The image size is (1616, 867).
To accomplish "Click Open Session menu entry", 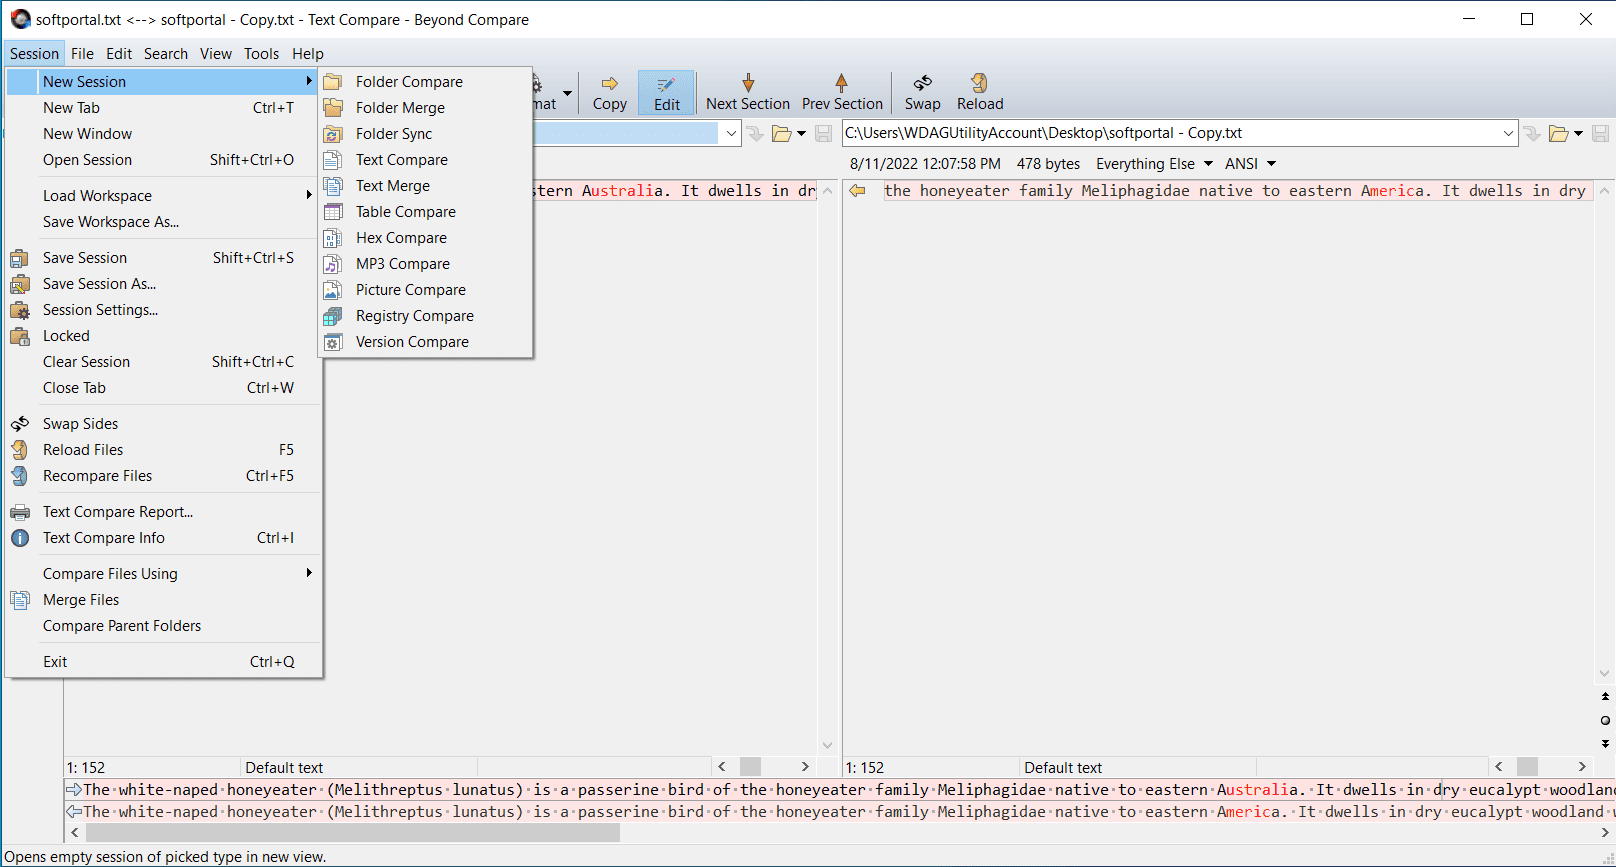I will pyautogui.click(x=164, y=160).
